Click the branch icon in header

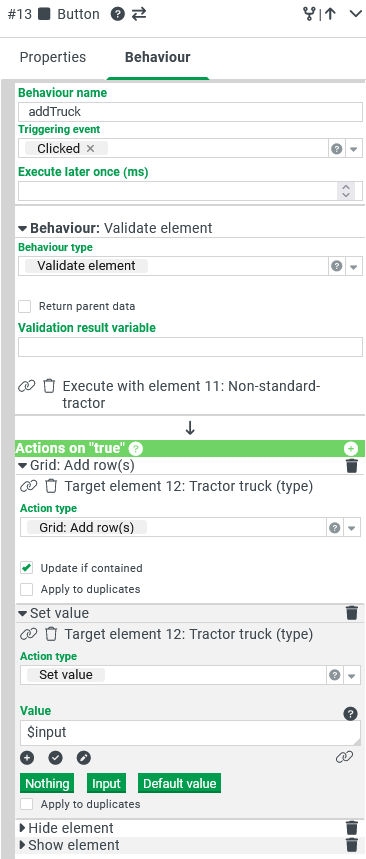click(310, 14)
